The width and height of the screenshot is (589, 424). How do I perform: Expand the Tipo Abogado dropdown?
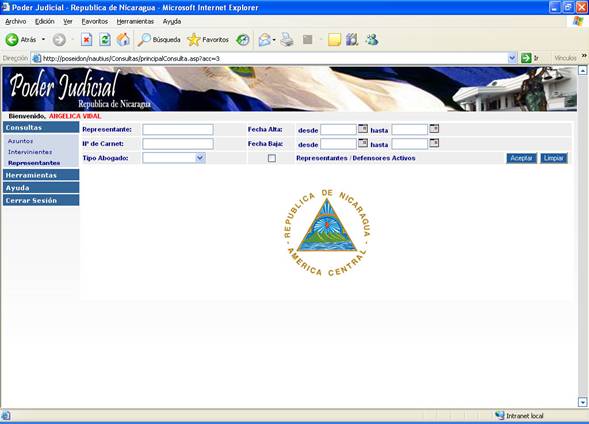click(x=200, y=158)
